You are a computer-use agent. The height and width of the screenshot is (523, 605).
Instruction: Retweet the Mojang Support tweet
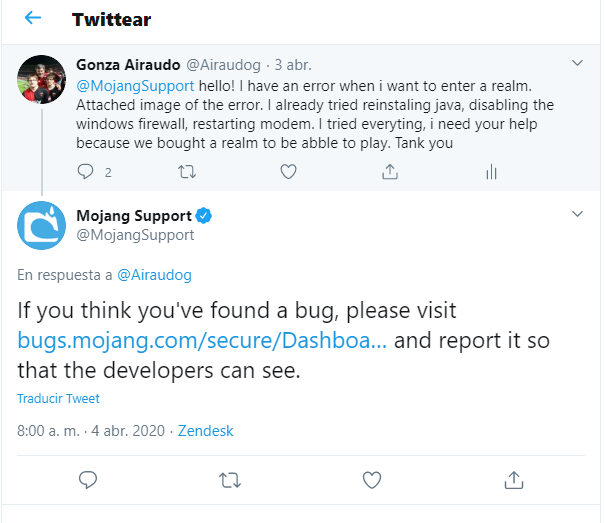point(229,480)
